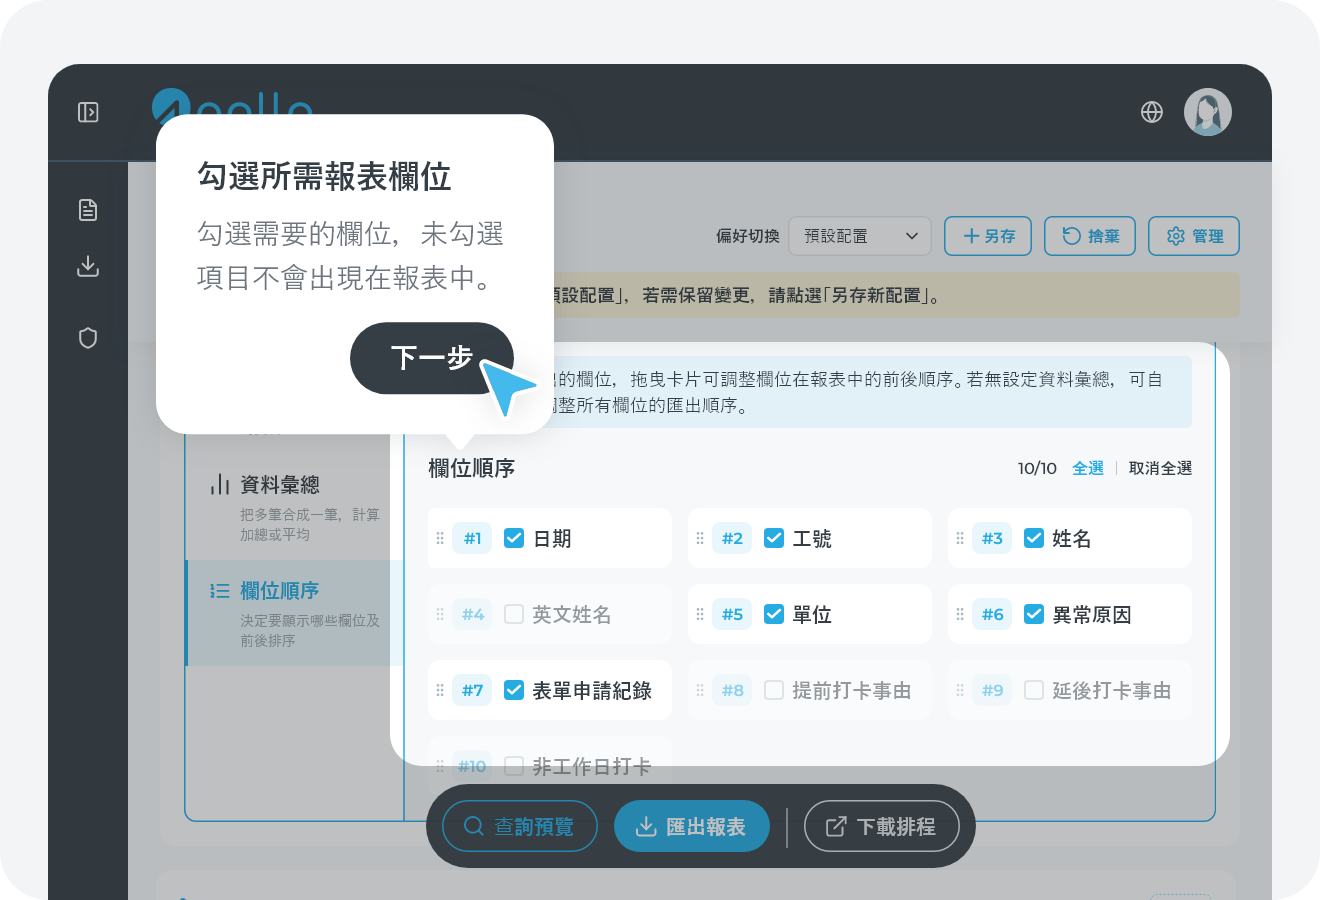The height and width of the screenshot is (900, 1320).
Task: Click the drag handle of 表單申請紀錄 card
Action: click(440, 690)
